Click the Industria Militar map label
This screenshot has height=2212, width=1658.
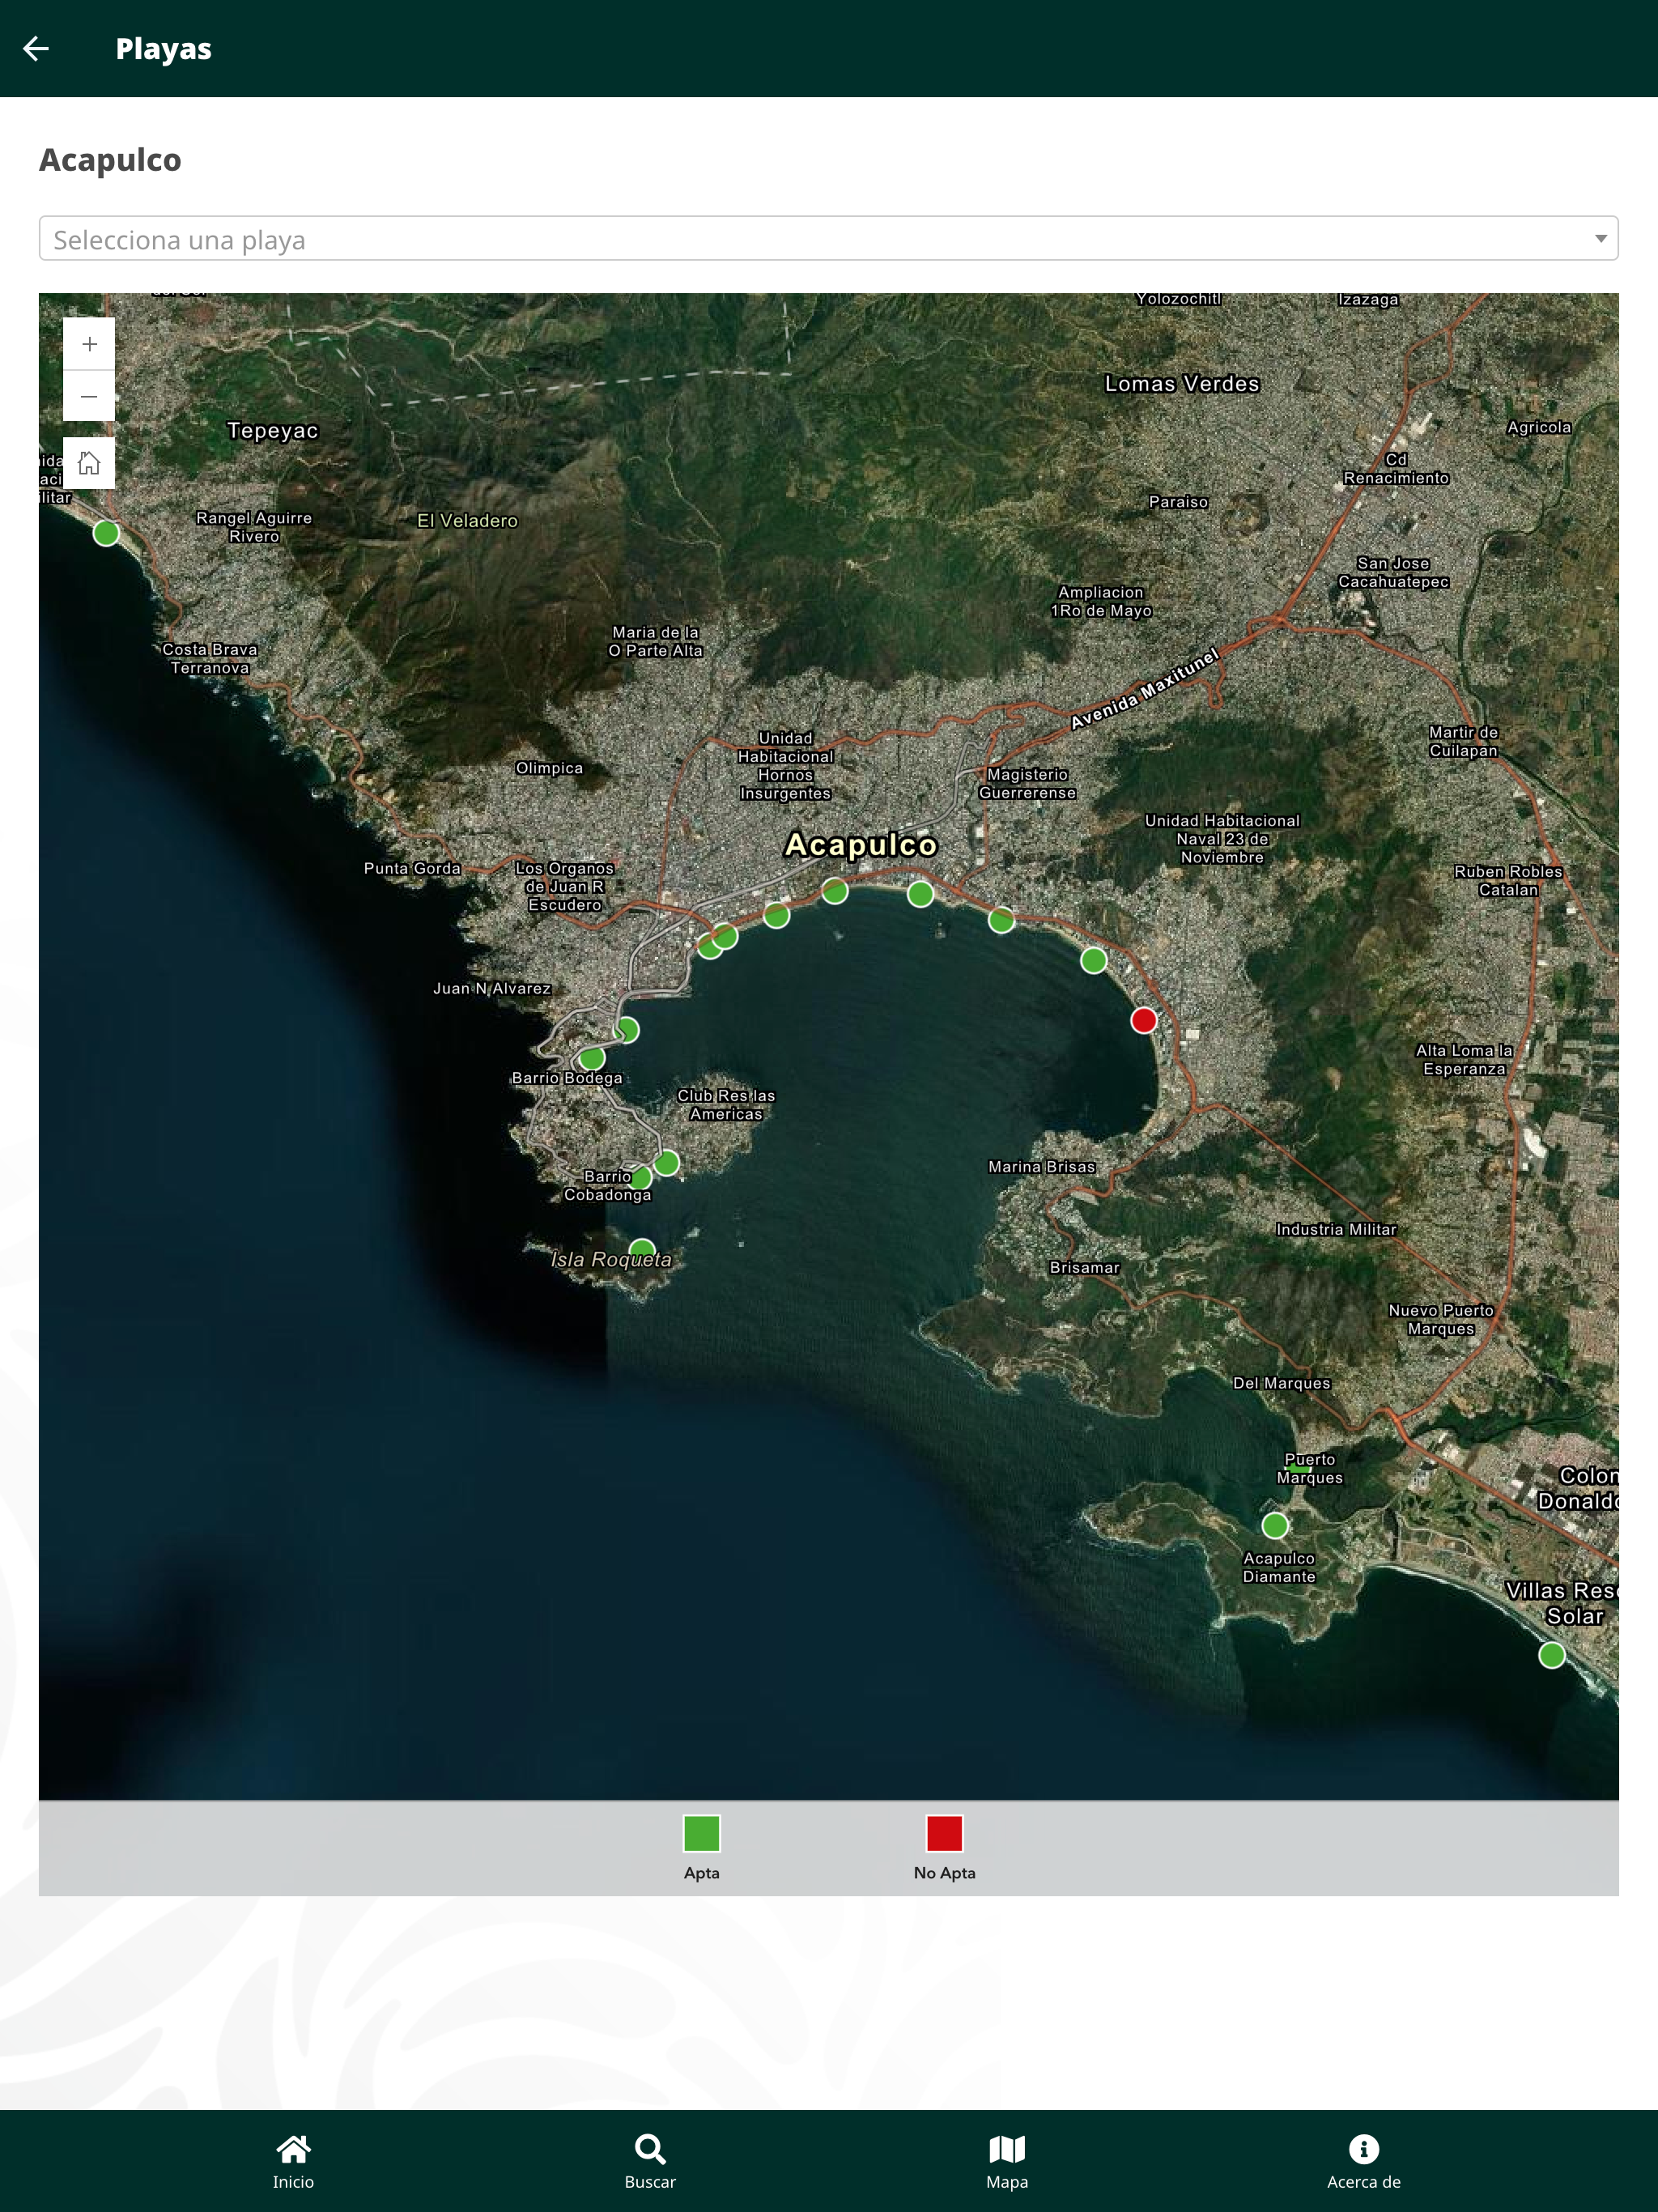point(1336,1230)
